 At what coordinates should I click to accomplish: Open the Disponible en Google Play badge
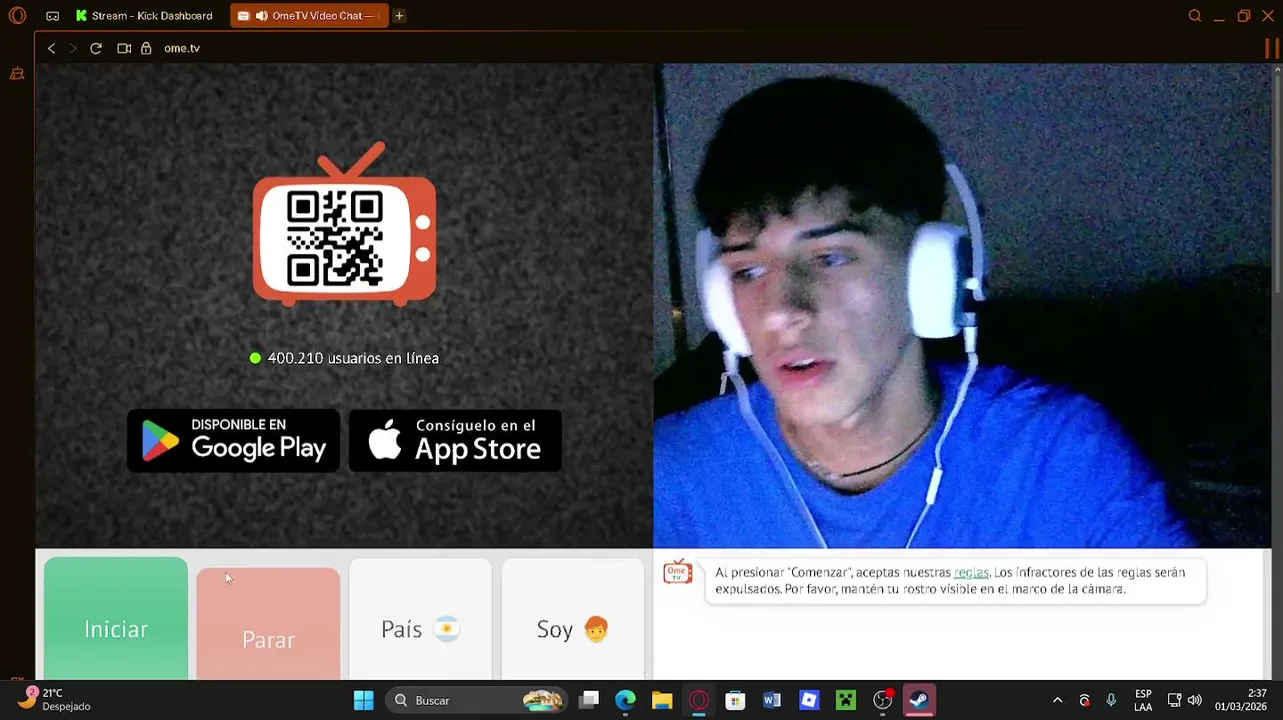tap(233, 440)
